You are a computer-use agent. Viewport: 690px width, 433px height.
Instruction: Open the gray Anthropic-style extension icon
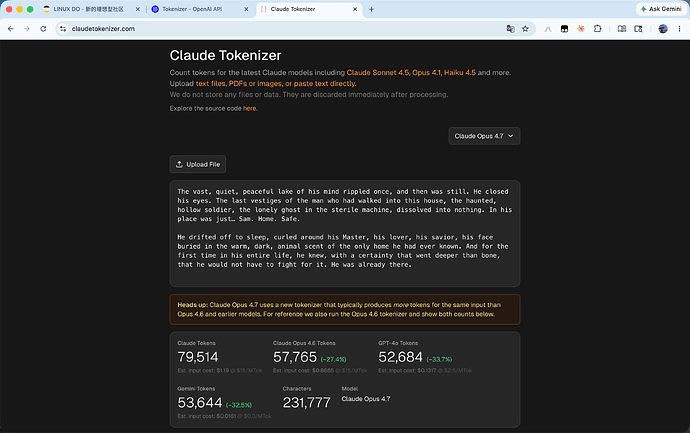pyautogui.click(x=548, y=29)
